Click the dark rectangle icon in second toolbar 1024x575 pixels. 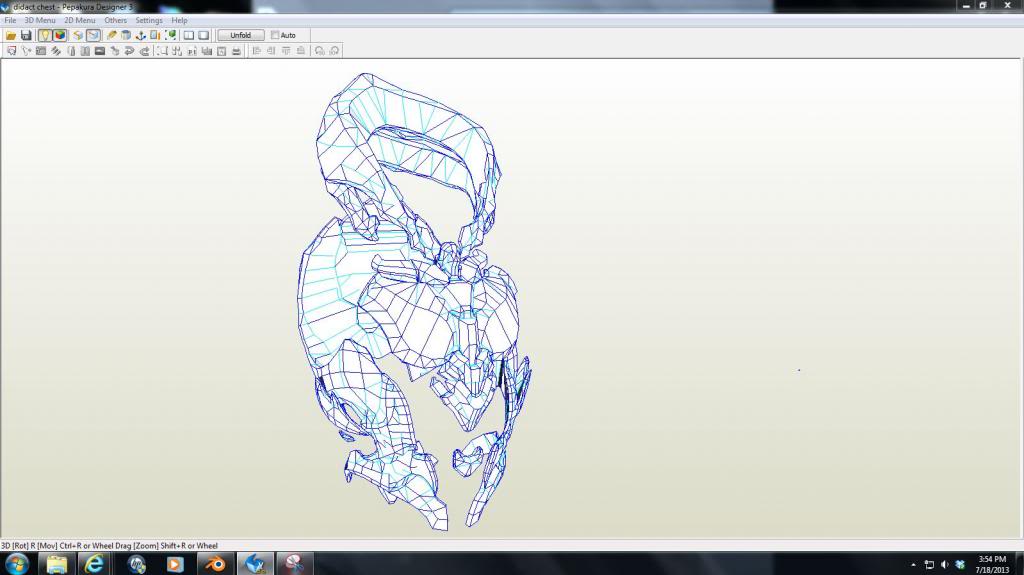pos(100,51)
